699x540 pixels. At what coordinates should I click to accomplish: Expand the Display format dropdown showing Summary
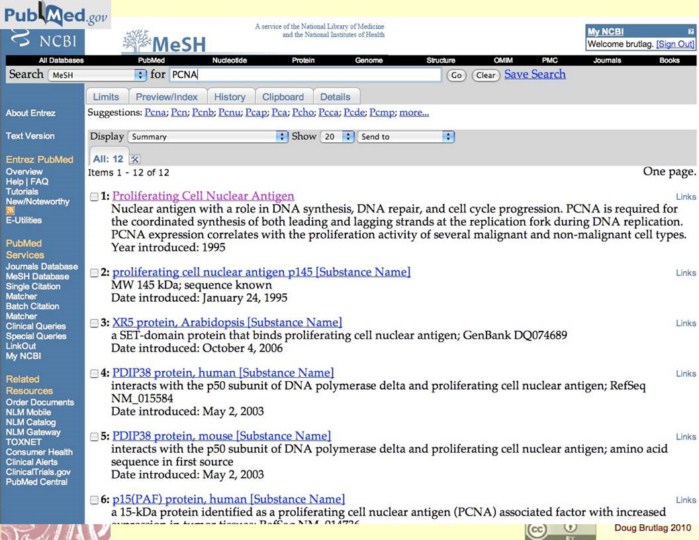coord(207,136)
